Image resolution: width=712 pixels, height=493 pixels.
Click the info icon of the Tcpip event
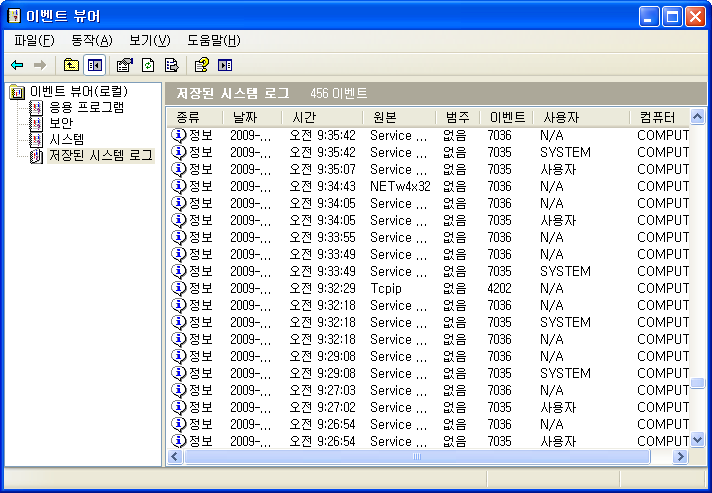point(178,288)
